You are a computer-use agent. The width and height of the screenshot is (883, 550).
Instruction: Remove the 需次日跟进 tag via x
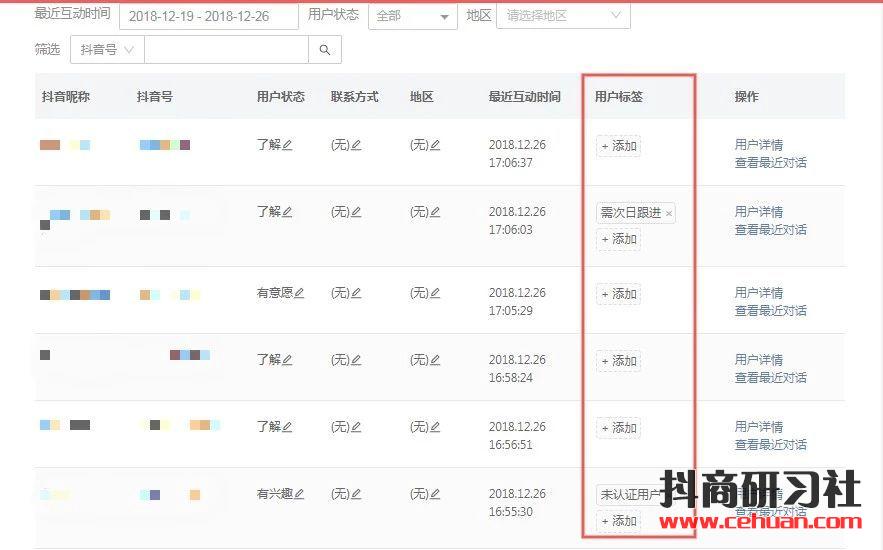click(669, 213)
